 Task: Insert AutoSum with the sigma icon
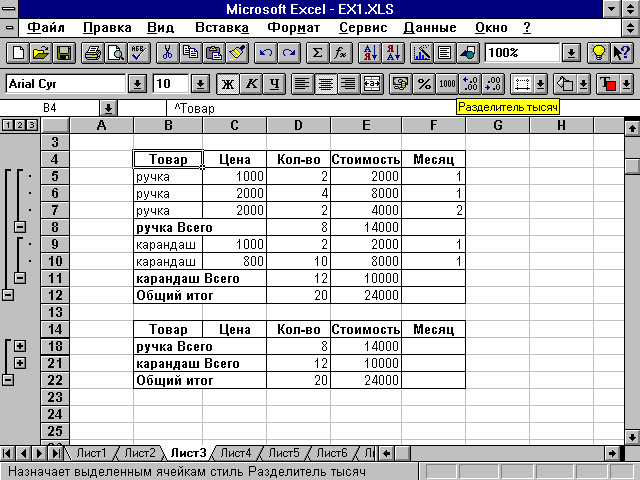pos(317,53)
